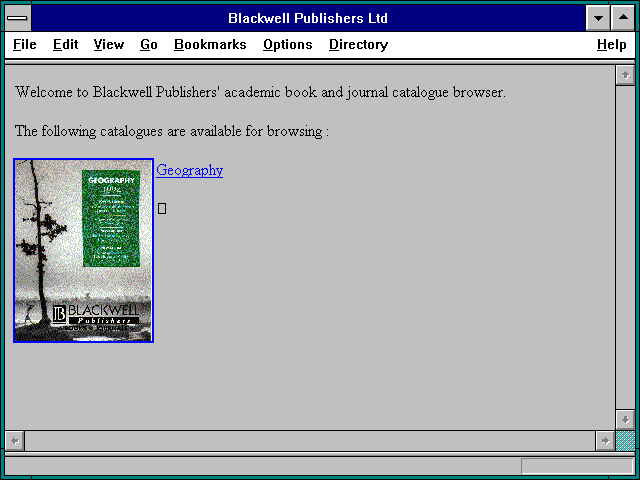Image resolution: width=640 pixels, height=480 pixels.
Task: Maximize the Blackwell Publishers window
Action: point(623,18)
